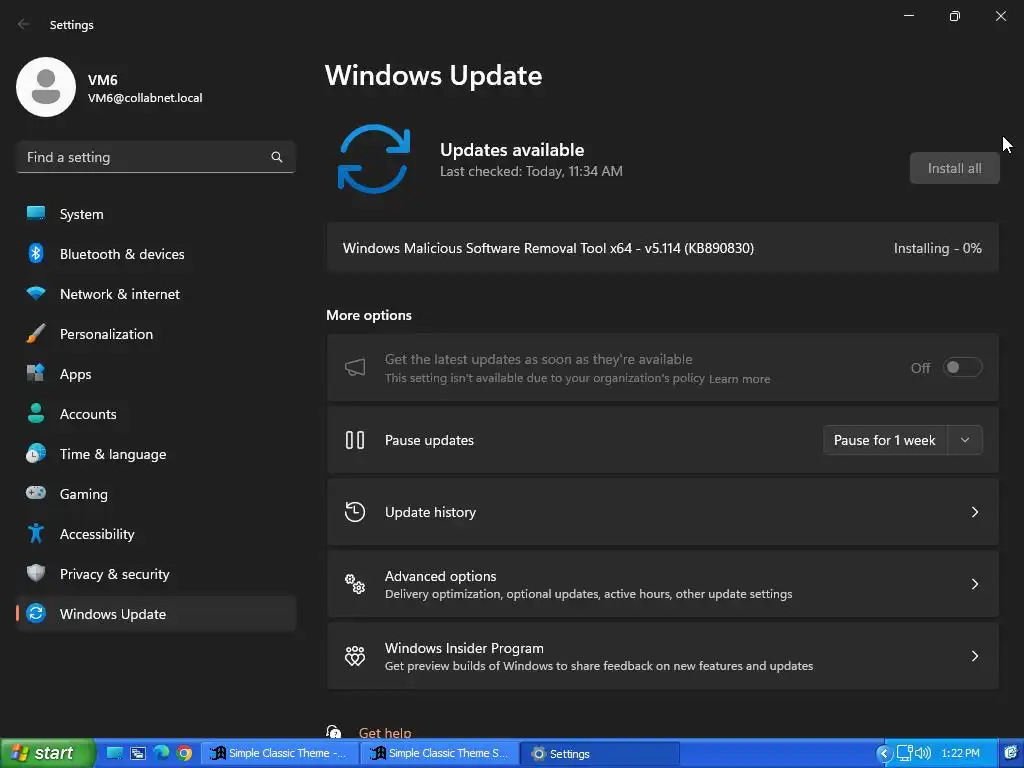Click the Advanced options gears icon
The height and width of the screenshot is (768, 1024).
(355, 584)
